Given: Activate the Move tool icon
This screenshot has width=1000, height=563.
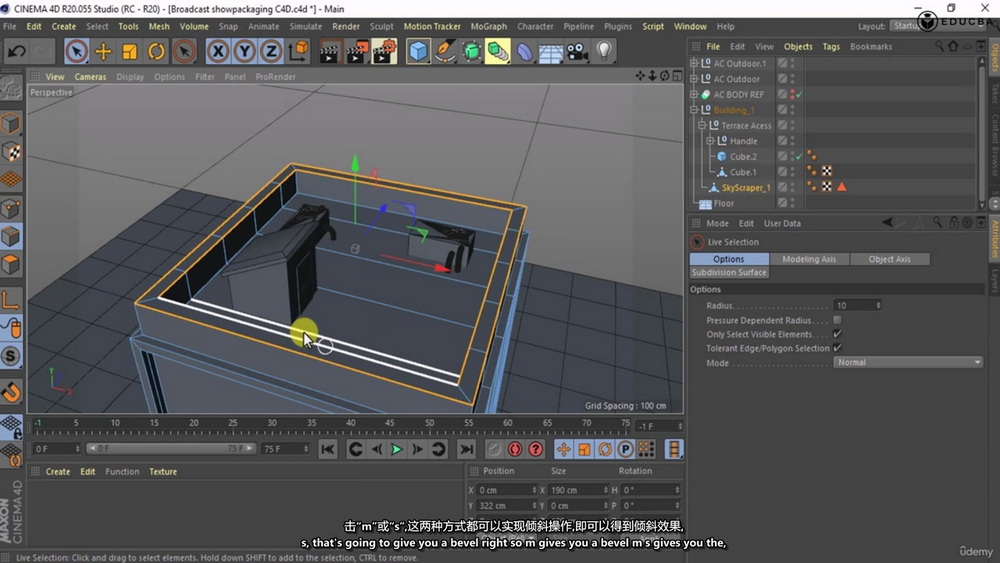Looking at the screenshot, I should tap(103, 51).
